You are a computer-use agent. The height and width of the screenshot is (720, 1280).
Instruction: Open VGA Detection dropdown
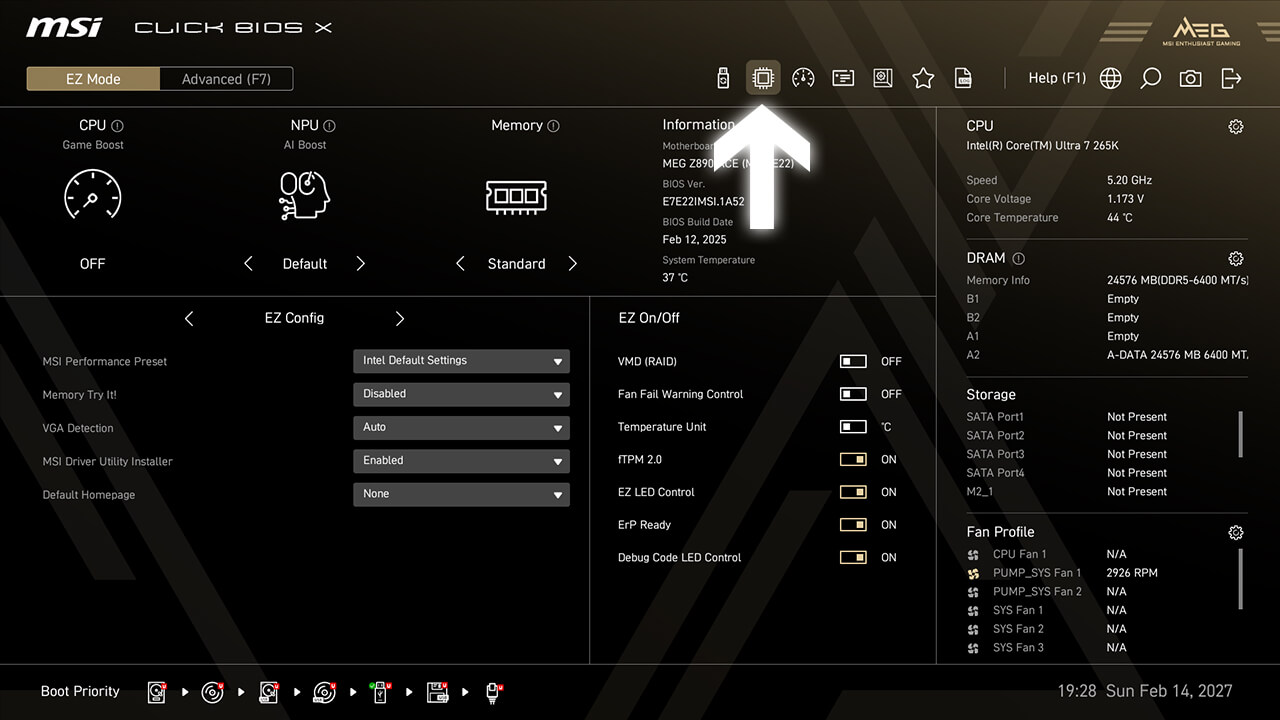tap(461, 427)
